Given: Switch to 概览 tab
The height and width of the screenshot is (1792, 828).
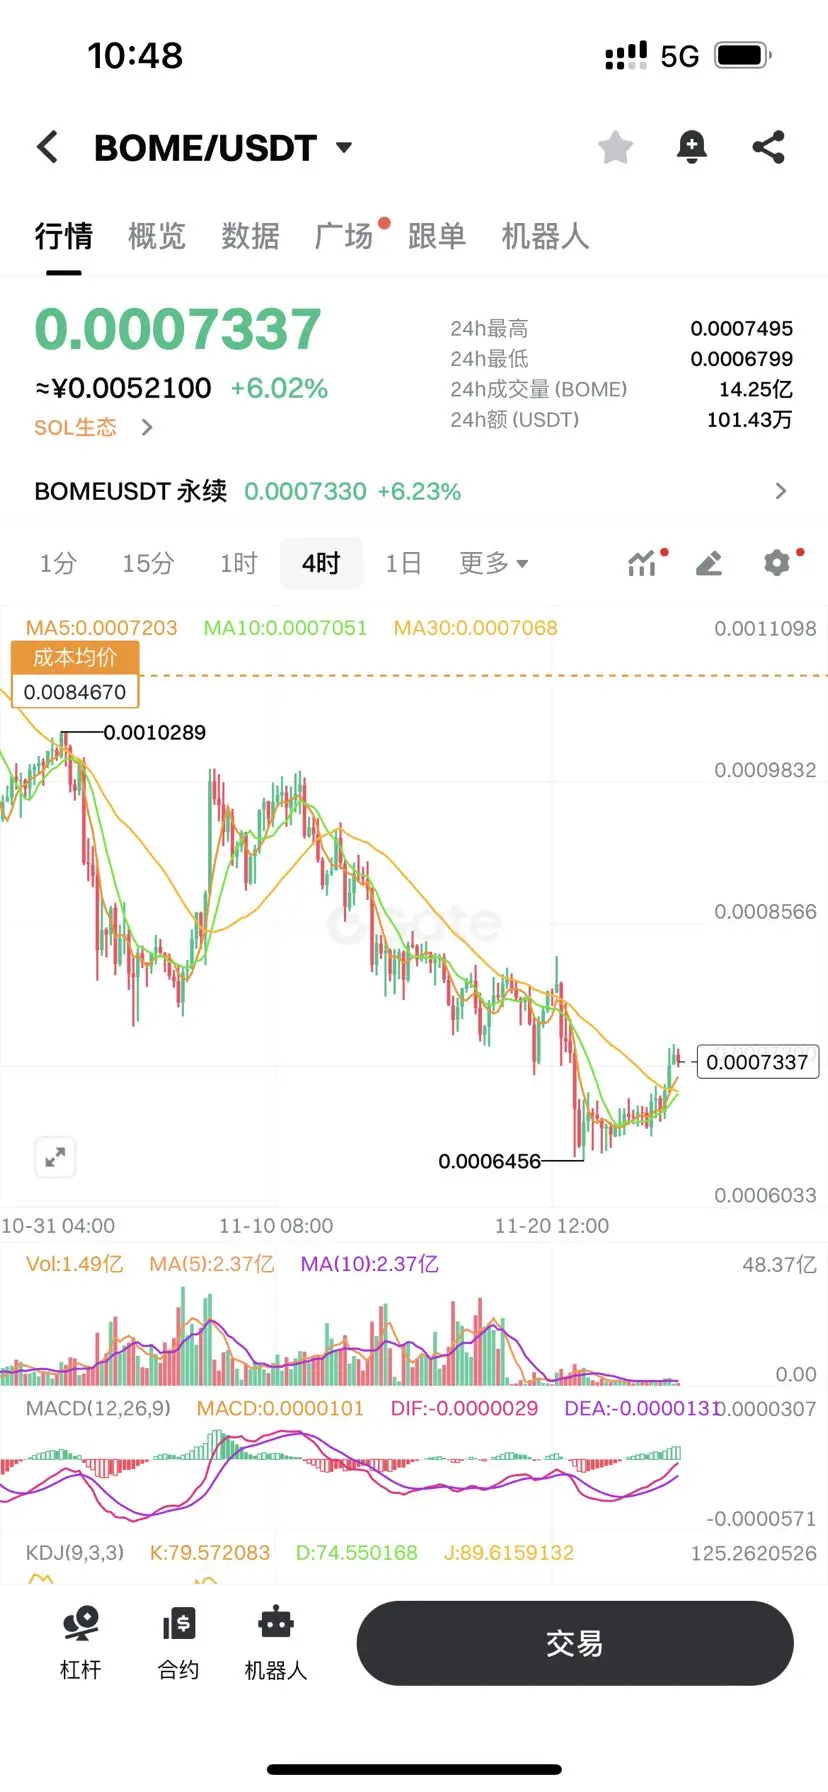Looking at the screenshot, I should pyautogui.click(x=157, y=236).
